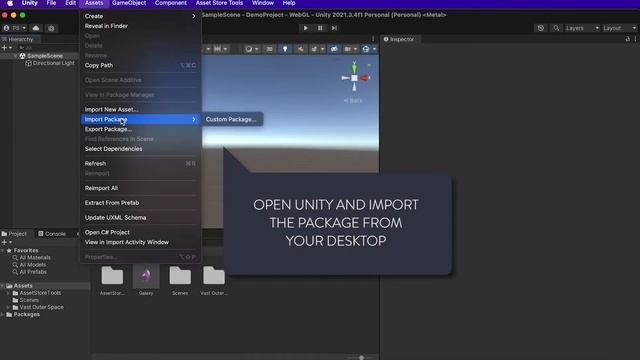The image size is (640, 360).
Task: Open the Layers dropdown
Action: point(582,28)
